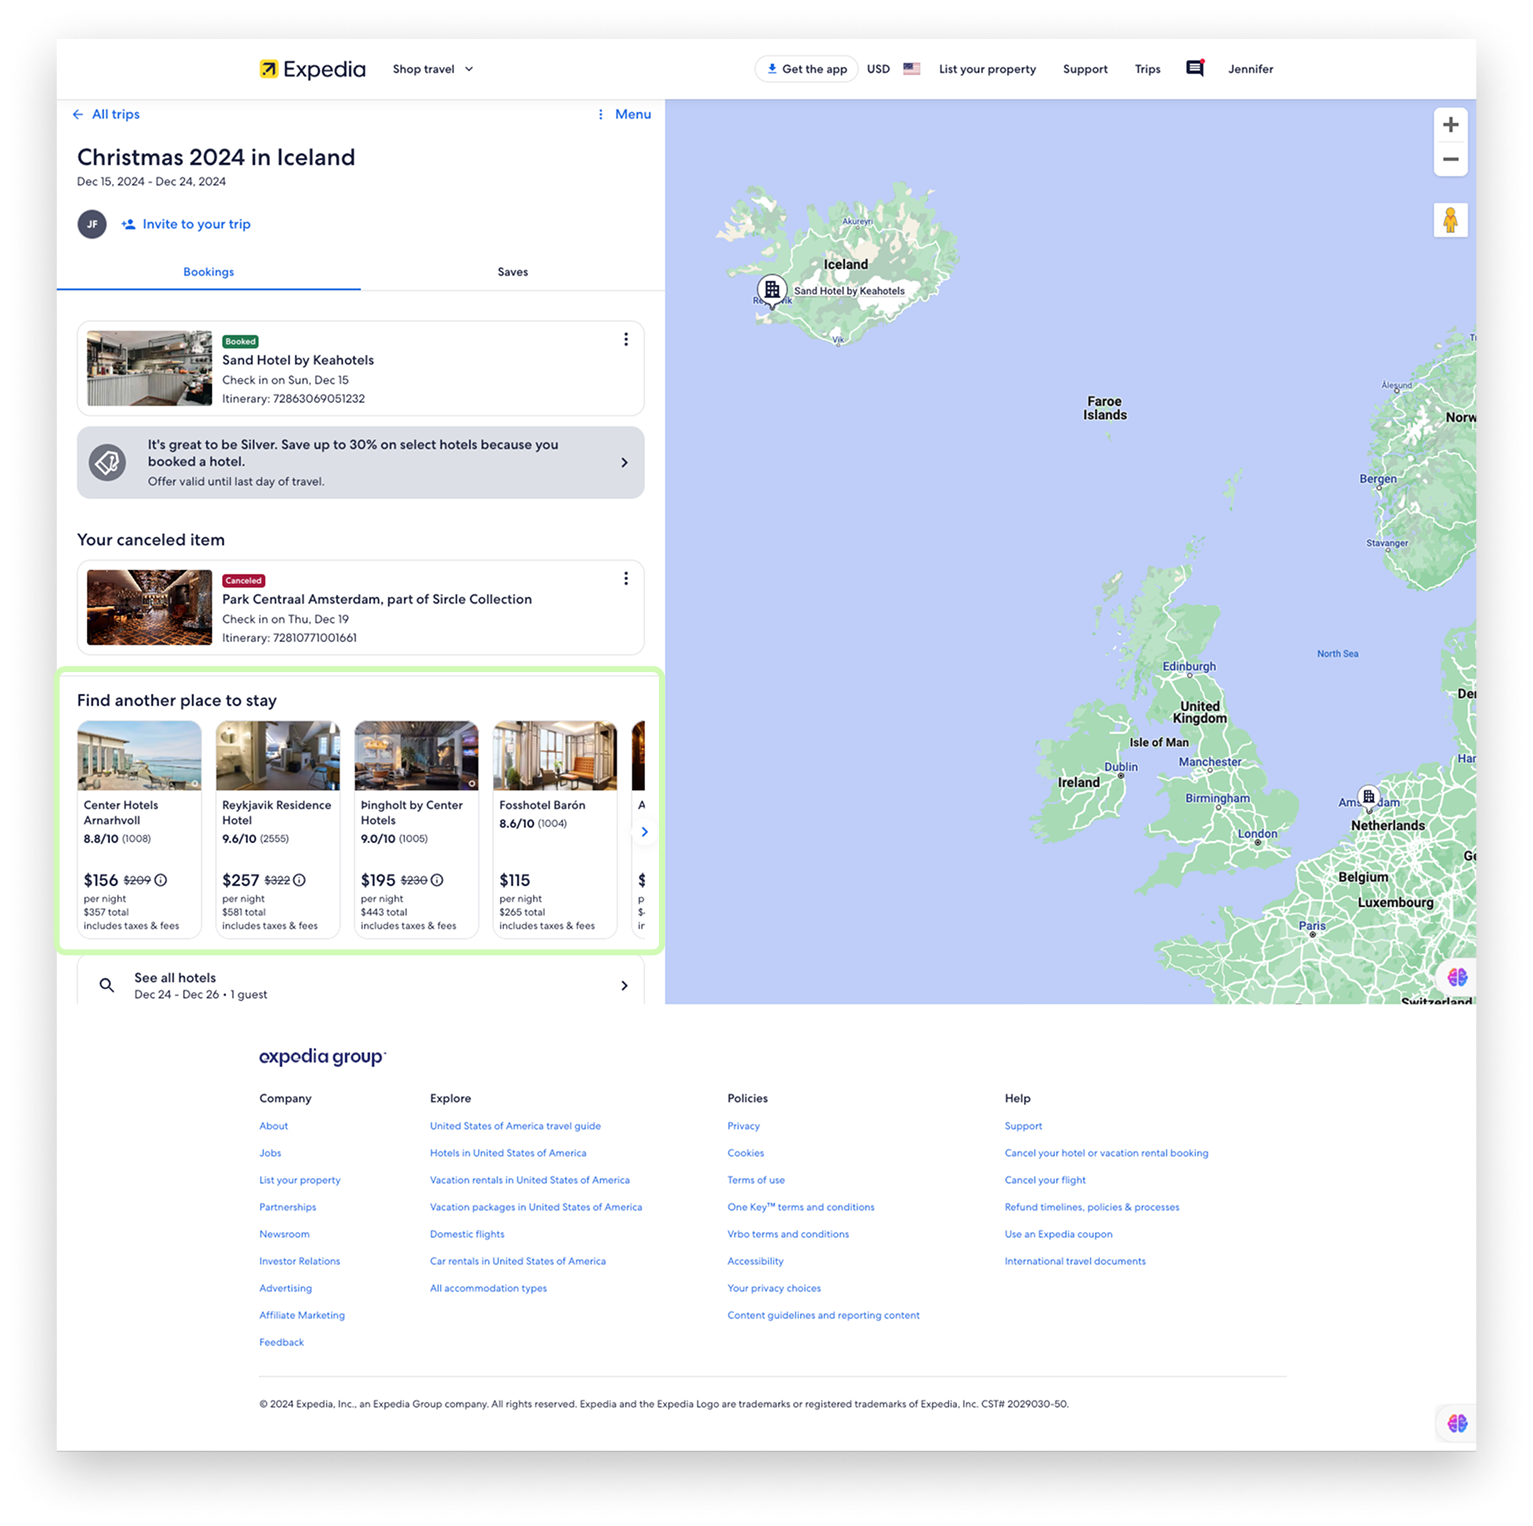Open options for Sand Hotel booking
Viewport: 1533px width, 1526px height.
626,339
